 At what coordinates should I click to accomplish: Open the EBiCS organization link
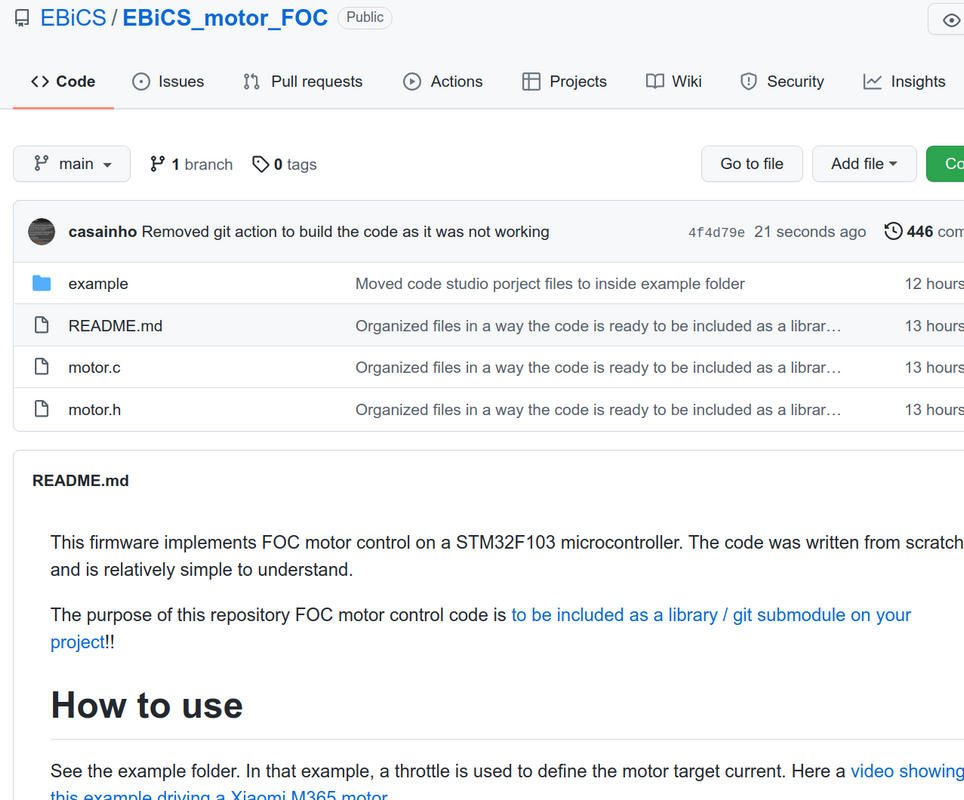[73, 18]
